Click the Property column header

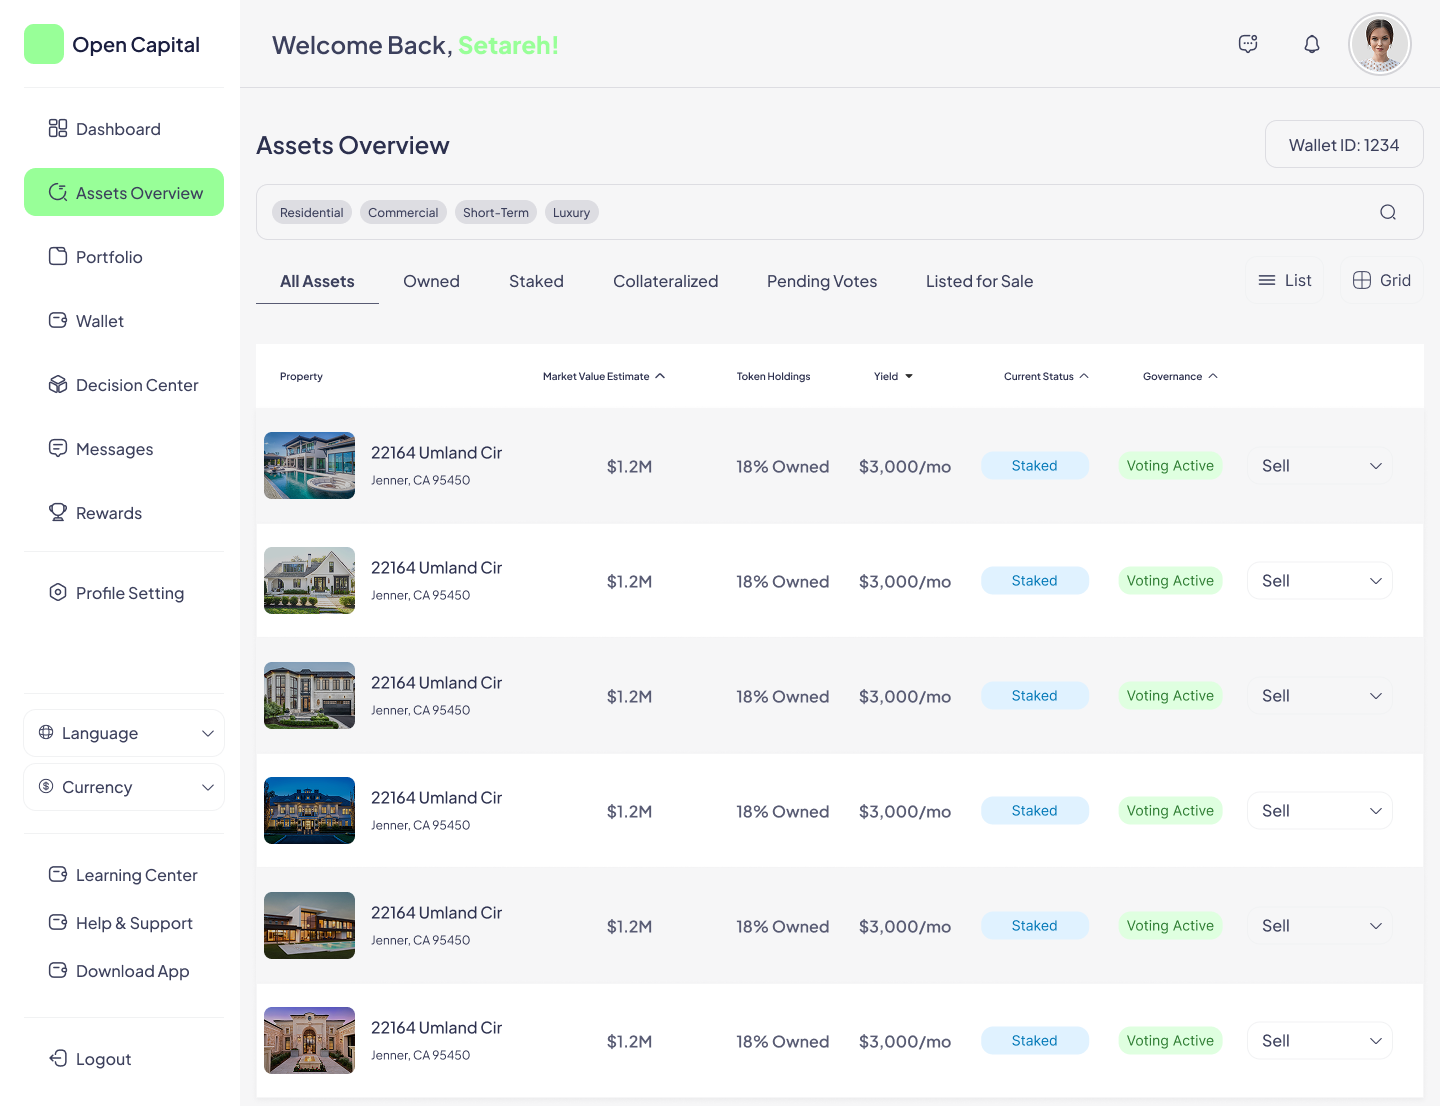tap(301, 376)
